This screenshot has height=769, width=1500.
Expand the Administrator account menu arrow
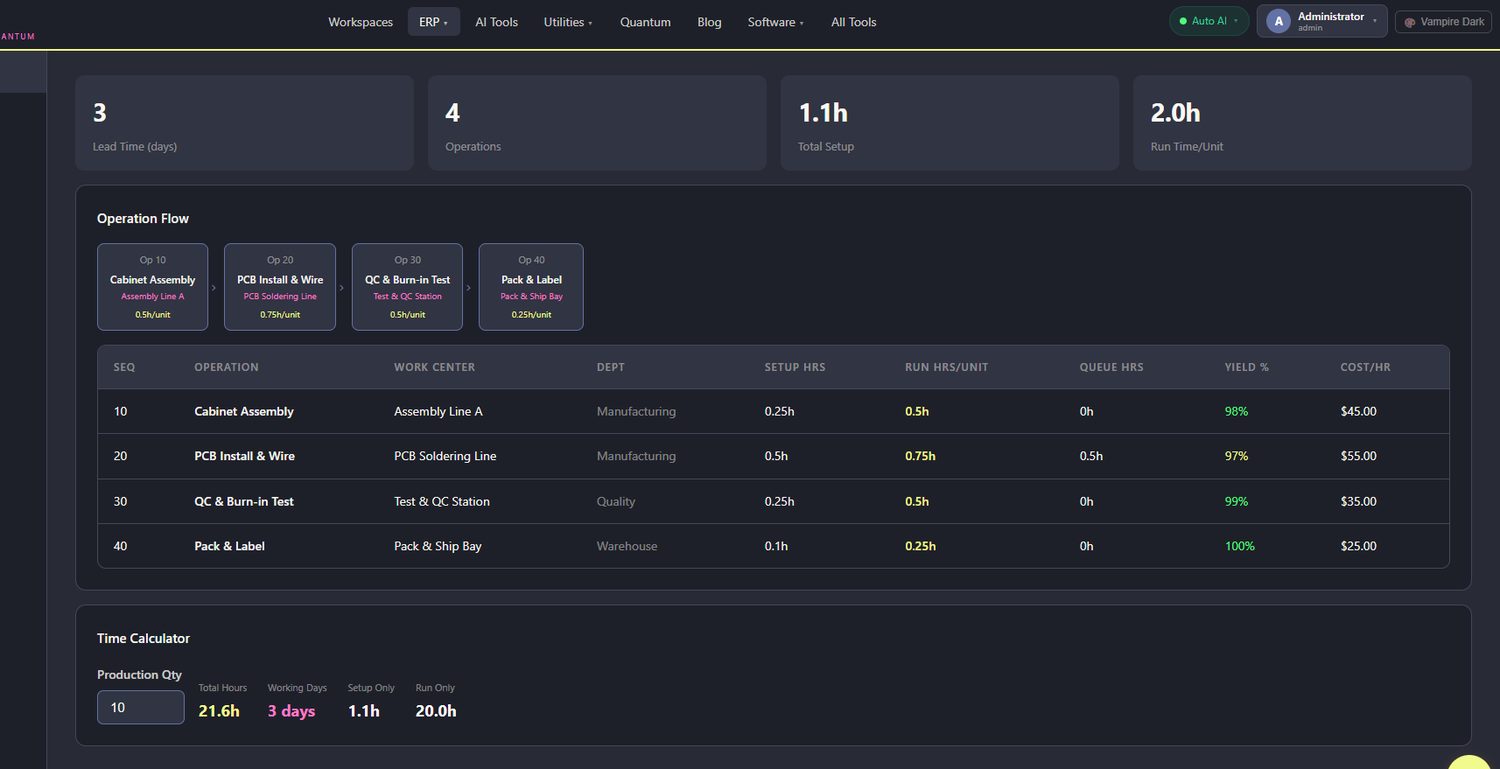click(1375, 21)
